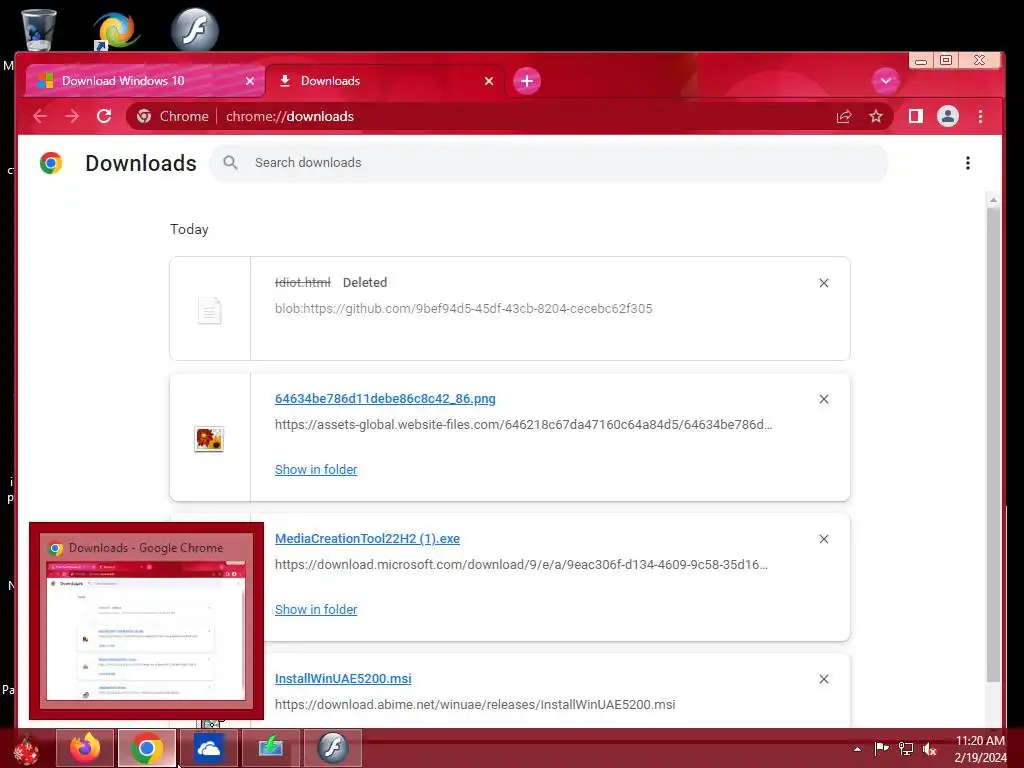Screen dimensions: 1024x768
Task: Open the clock showing 11:20 AM
Action: click(x=980, y=749)
